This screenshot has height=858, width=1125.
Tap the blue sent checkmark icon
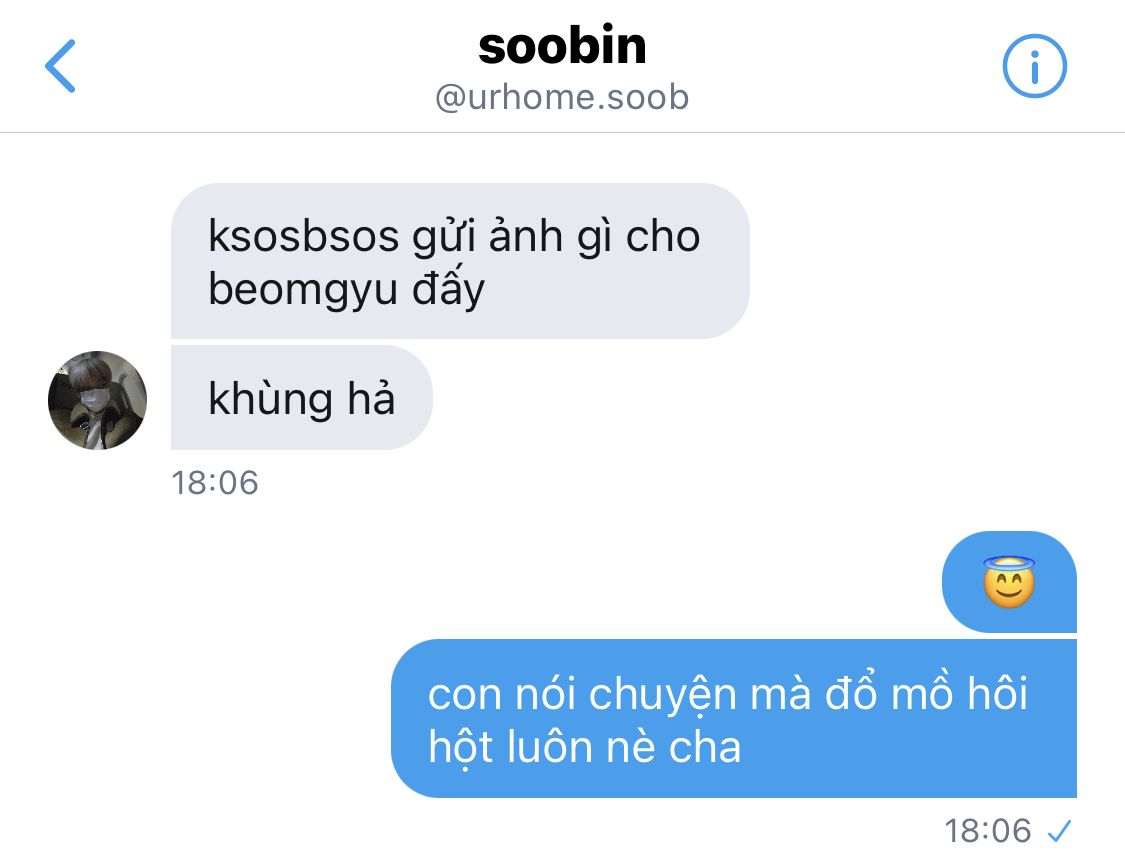pos(1059,831)
